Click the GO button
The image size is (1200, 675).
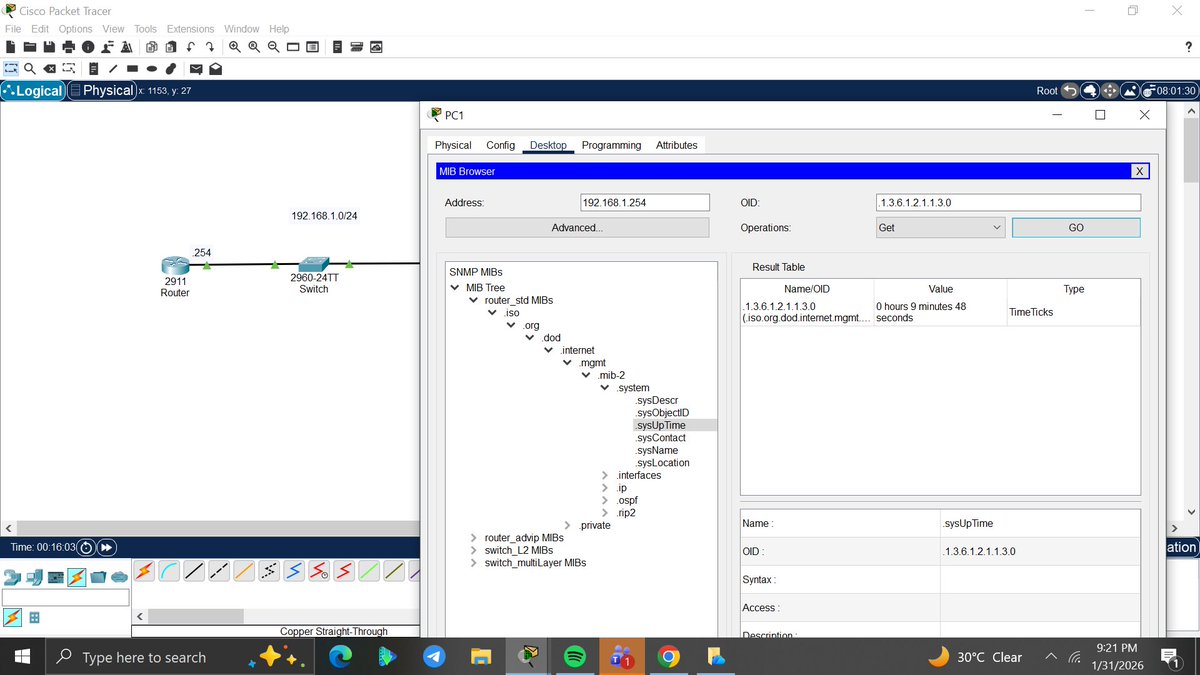tap(1076, 228)
